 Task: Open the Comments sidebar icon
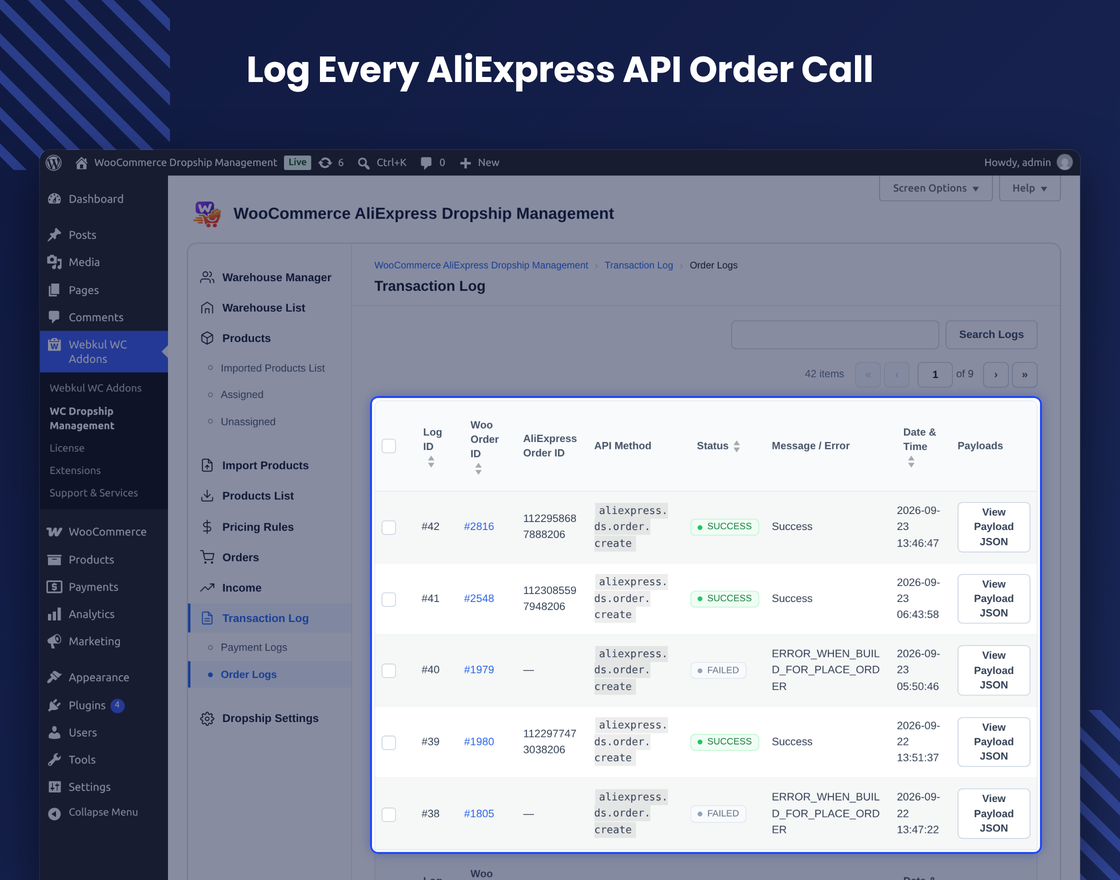54,317
